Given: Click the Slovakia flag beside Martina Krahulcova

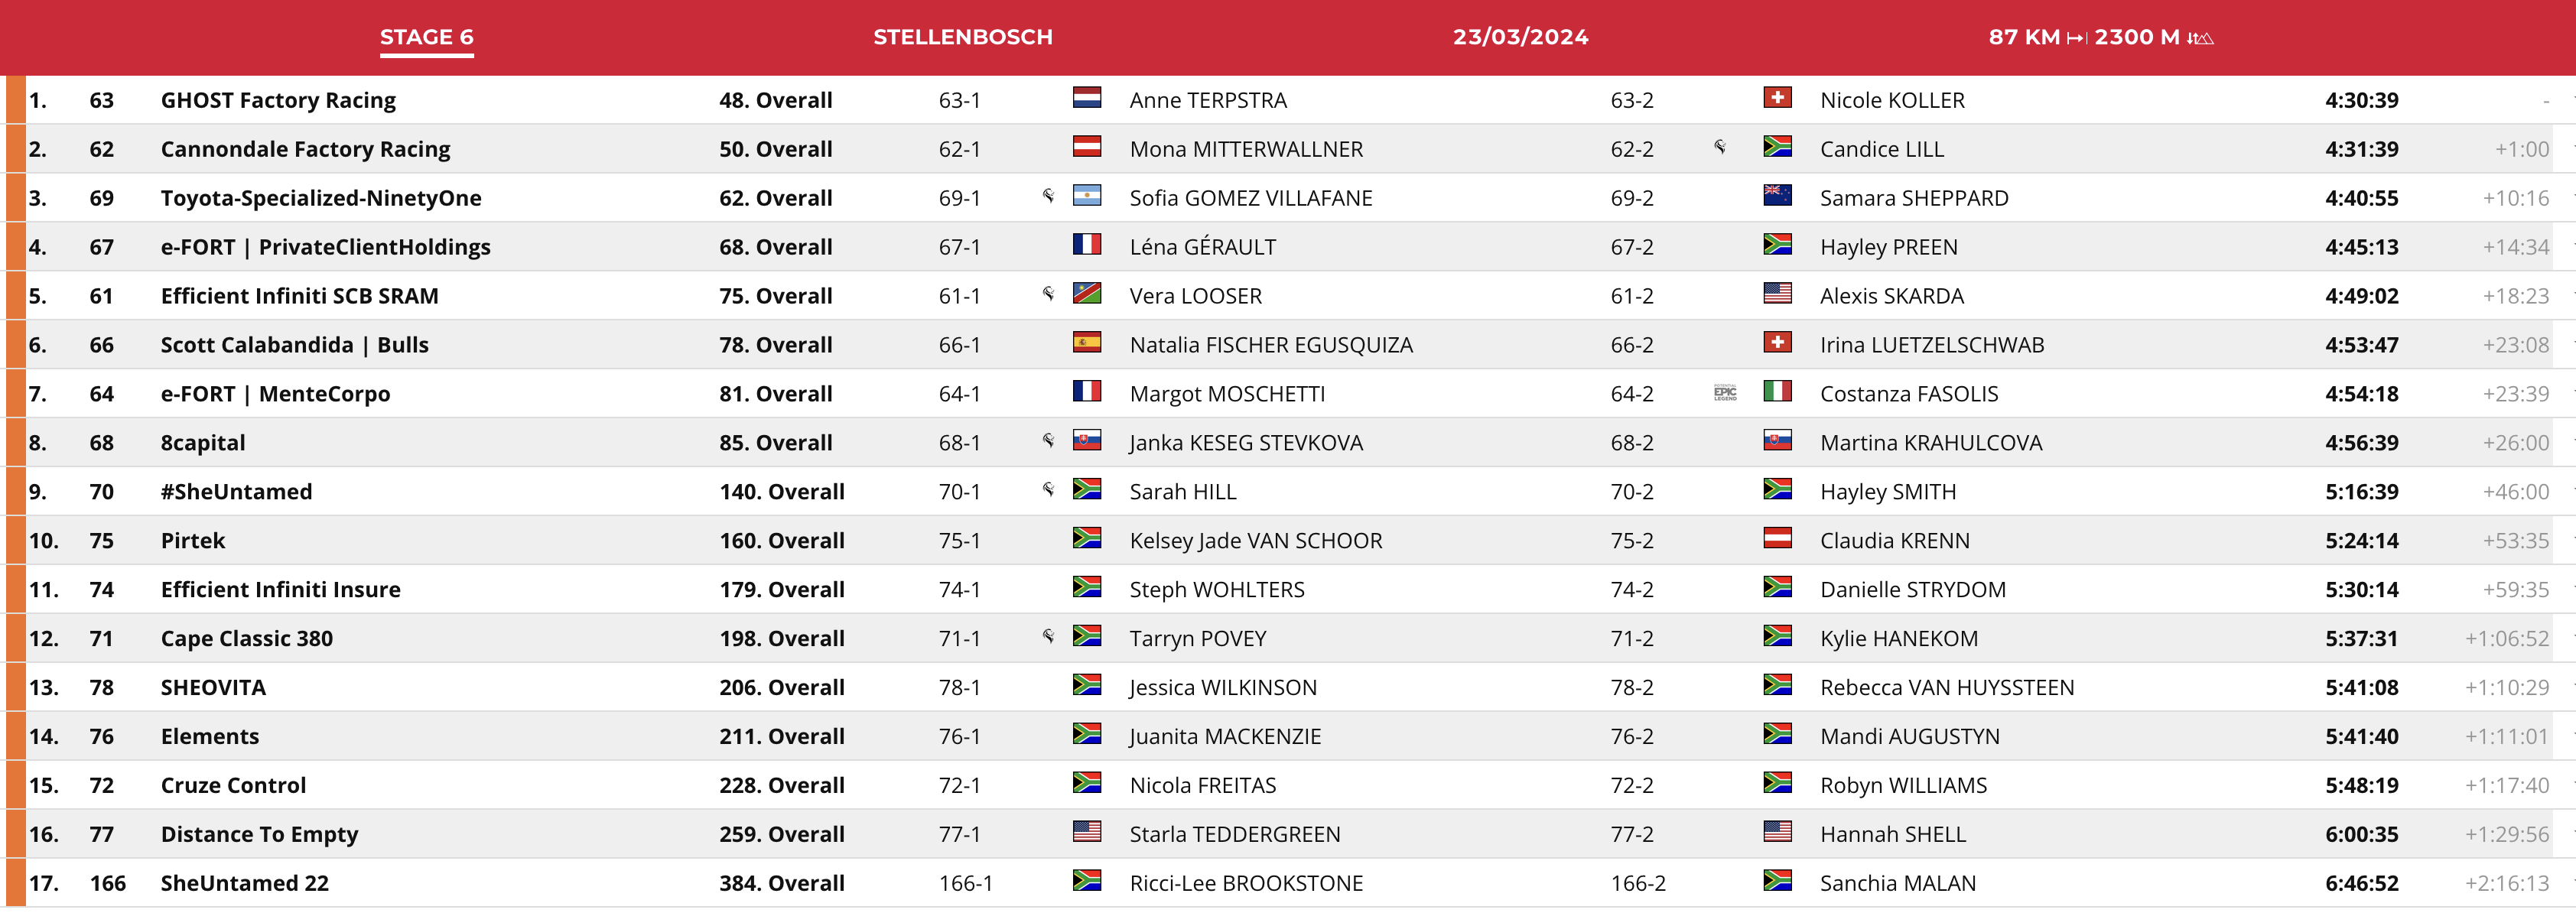Looking at the screenshot, I should (x=1777, y=441).
